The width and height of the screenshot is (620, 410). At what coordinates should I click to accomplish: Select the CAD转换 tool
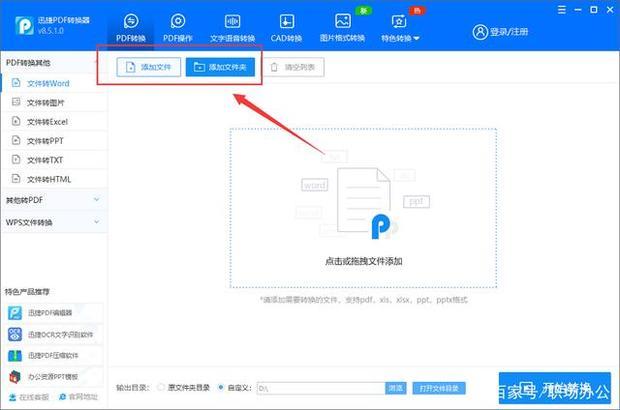click(287, 27)
